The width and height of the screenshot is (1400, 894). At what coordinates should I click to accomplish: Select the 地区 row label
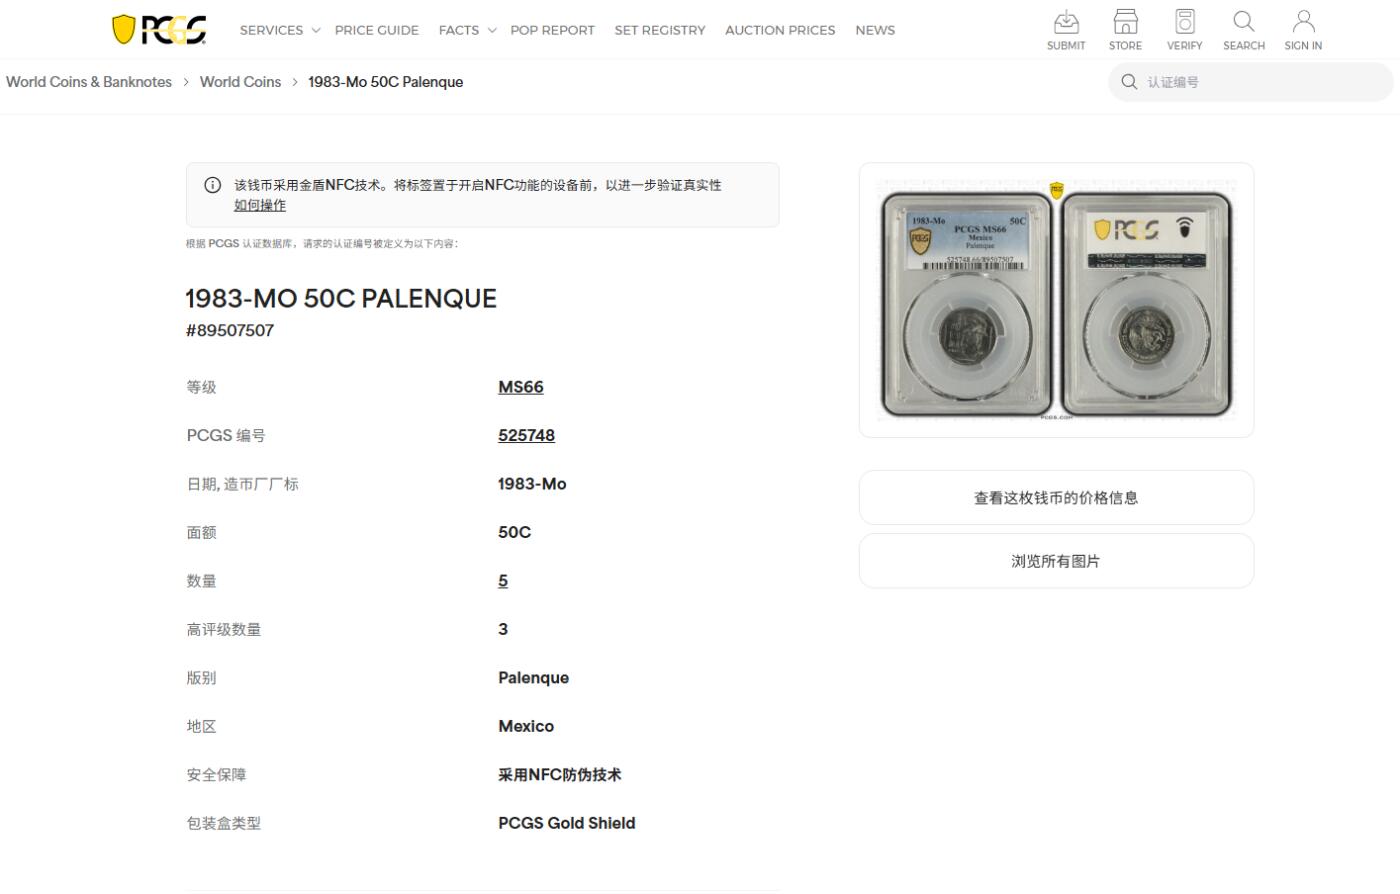click(201, 726)
